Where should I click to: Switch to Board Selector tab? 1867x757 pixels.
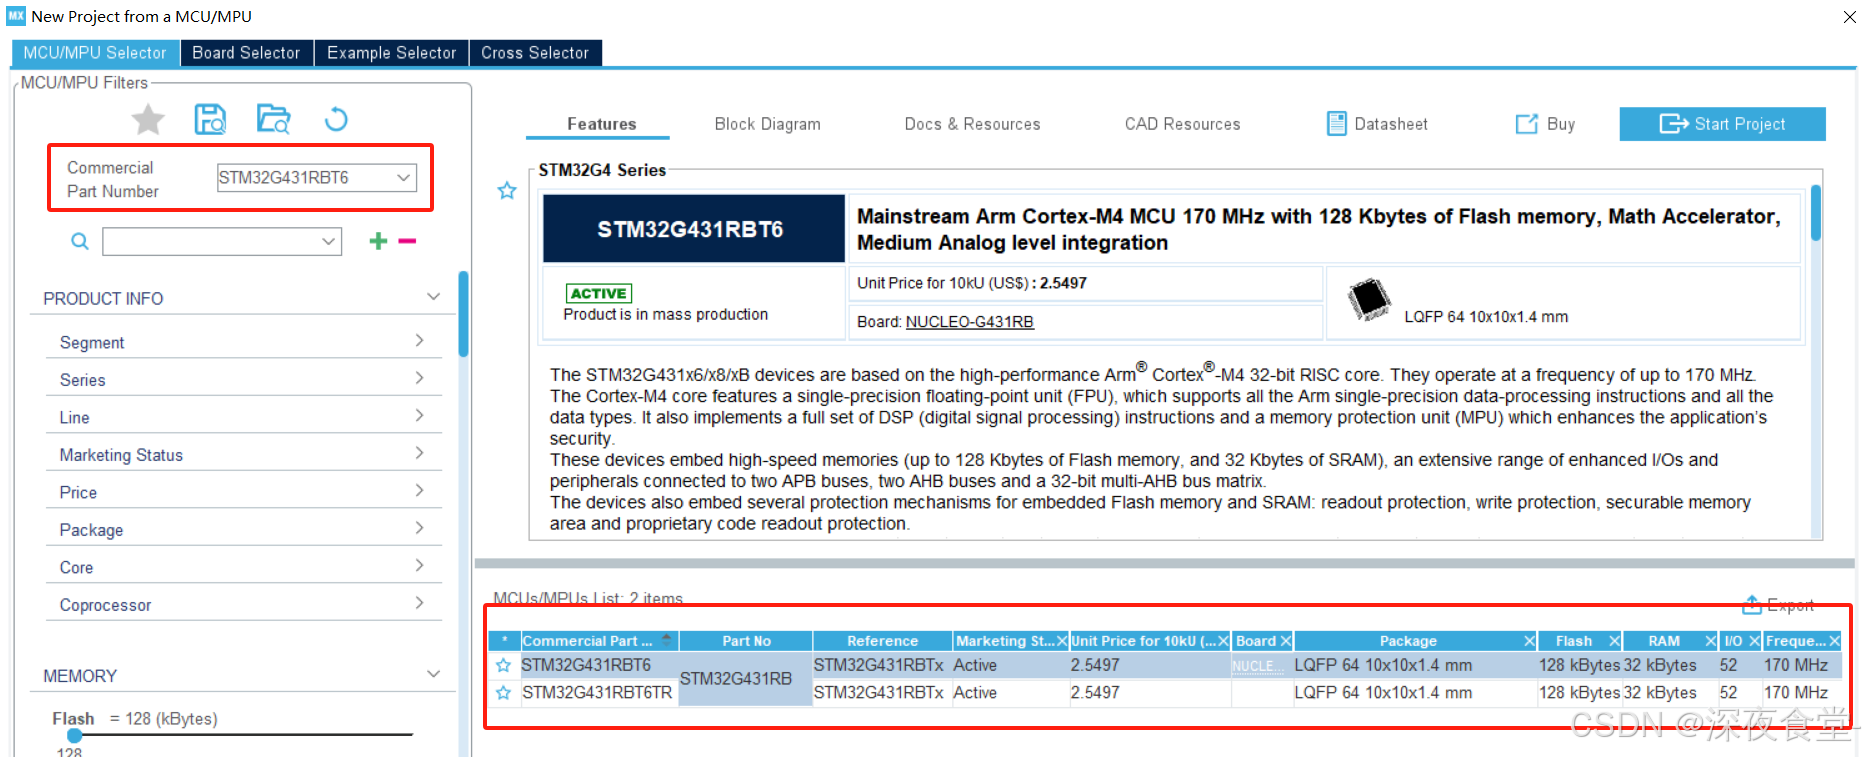[x=246, y=53]
